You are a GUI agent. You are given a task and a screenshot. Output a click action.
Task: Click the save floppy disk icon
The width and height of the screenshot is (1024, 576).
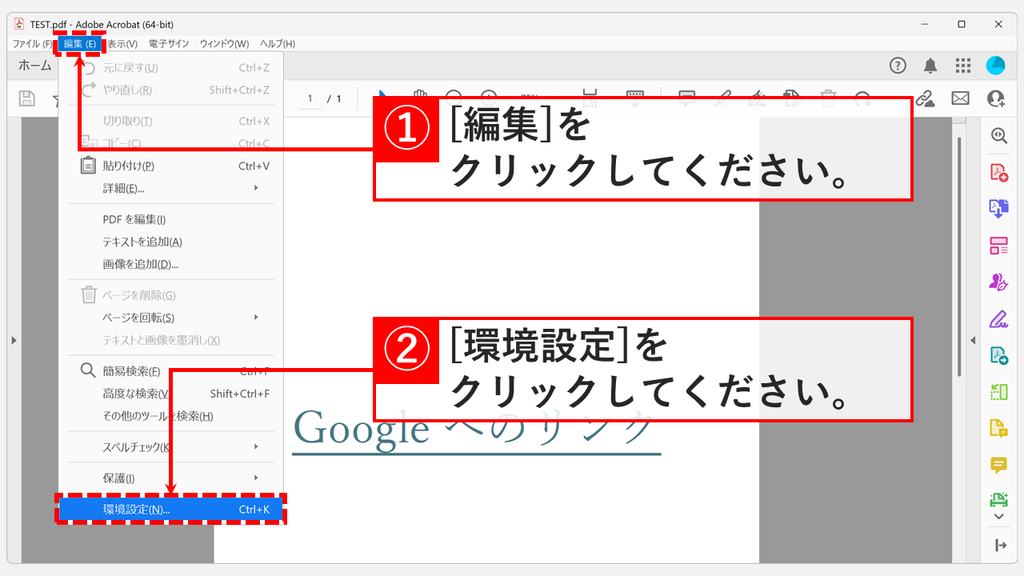point(27,99)
